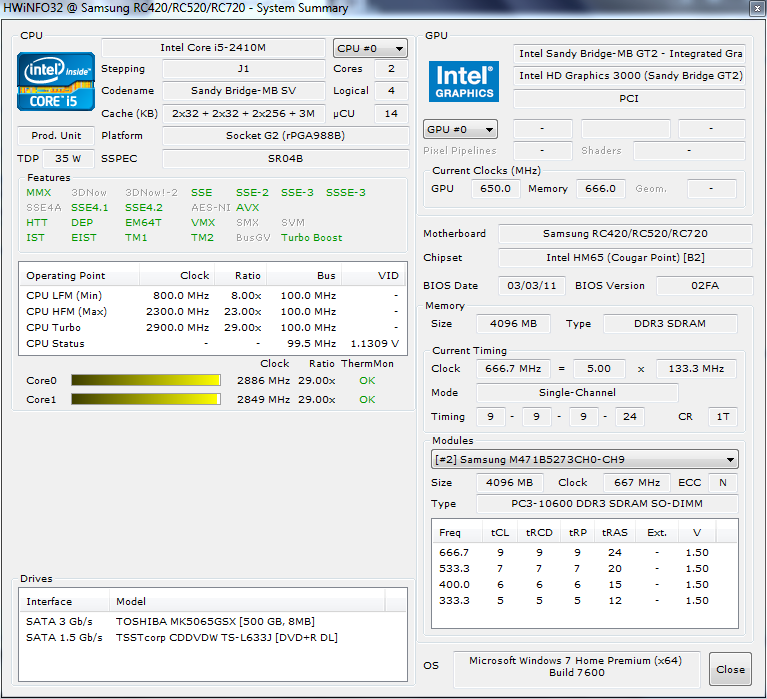
Task: Select the TSSTcorp CDDVDW TS-L633J drive row
Action: coord(213,637)
